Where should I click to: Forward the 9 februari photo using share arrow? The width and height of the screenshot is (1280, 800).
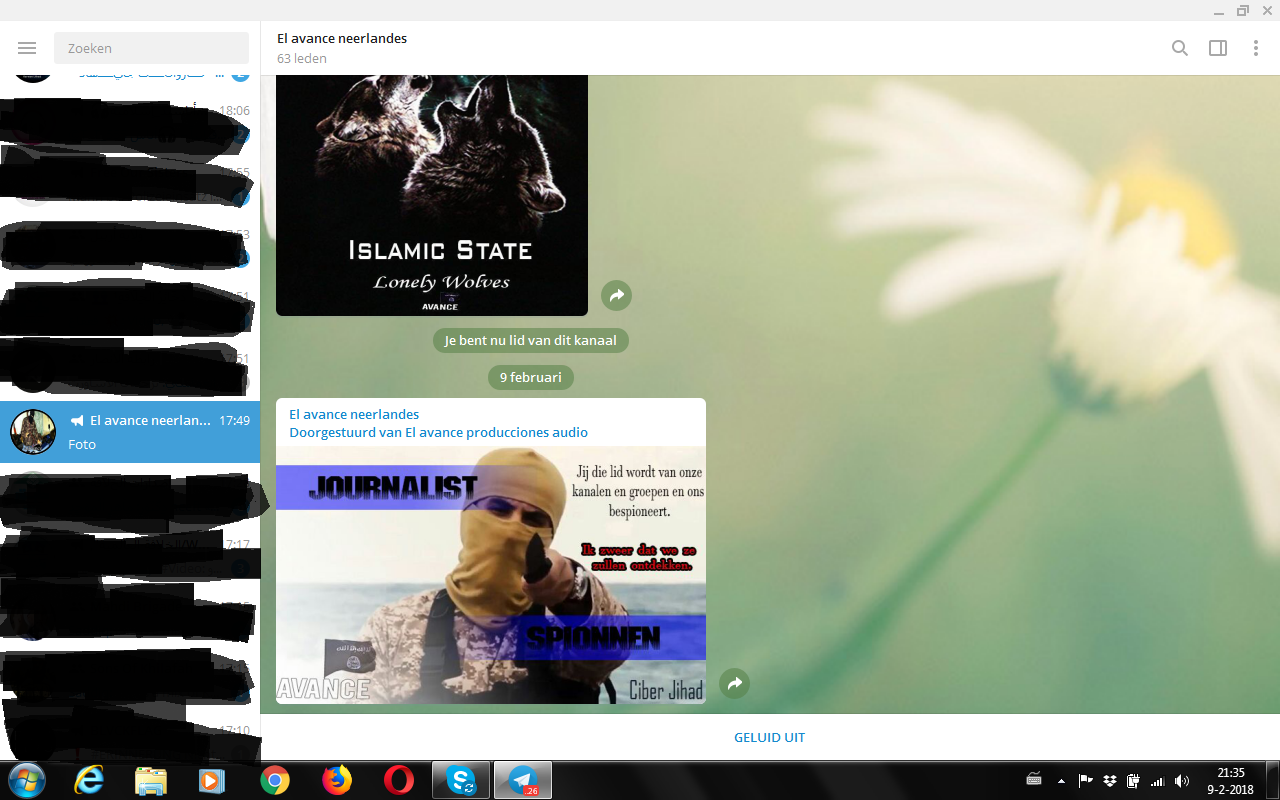tap(735, 683)
